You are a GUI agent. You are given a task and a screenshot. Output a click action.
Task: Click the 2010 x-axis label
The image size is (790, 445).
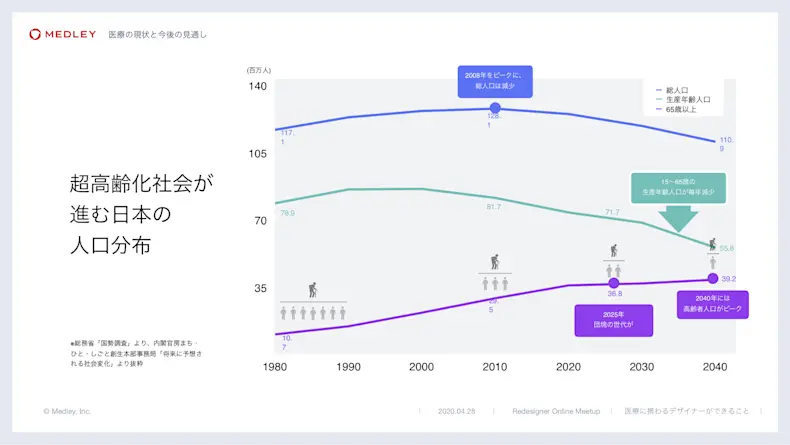[495, 367]
